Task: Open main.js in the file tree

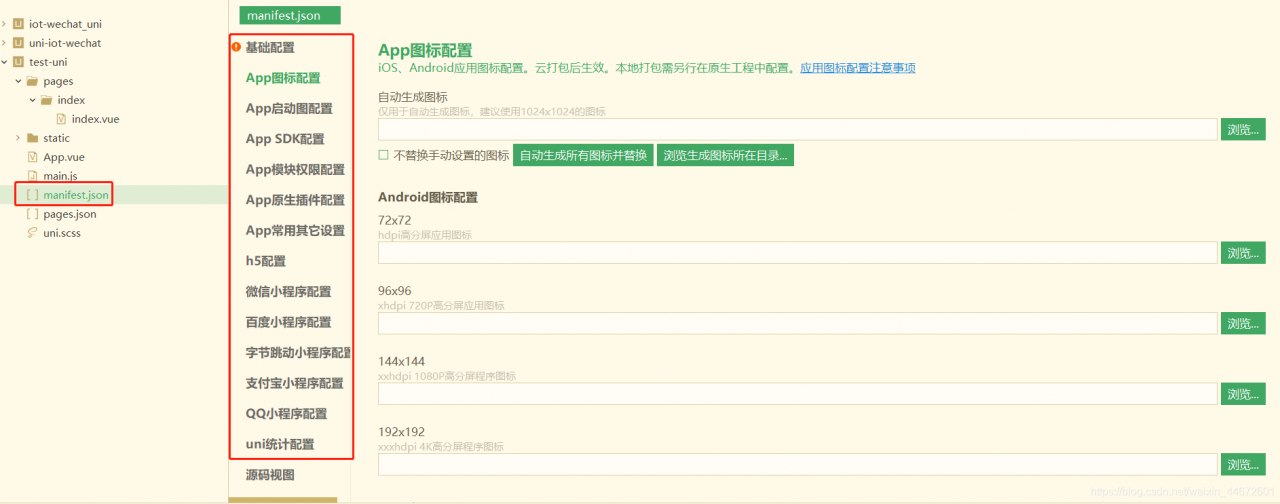Action: [x=60, y=176]
